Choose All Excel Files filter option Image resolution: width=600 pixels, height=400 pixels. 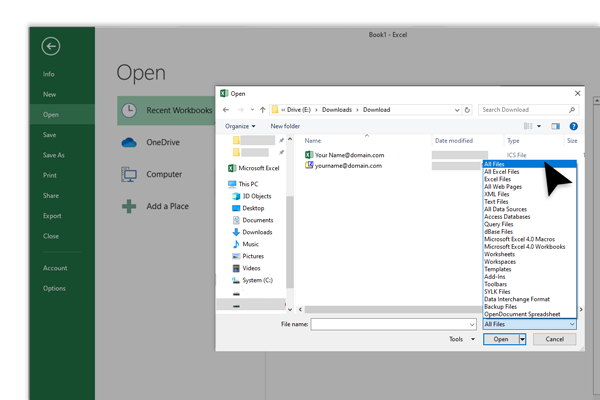click(x=502, y=171)
